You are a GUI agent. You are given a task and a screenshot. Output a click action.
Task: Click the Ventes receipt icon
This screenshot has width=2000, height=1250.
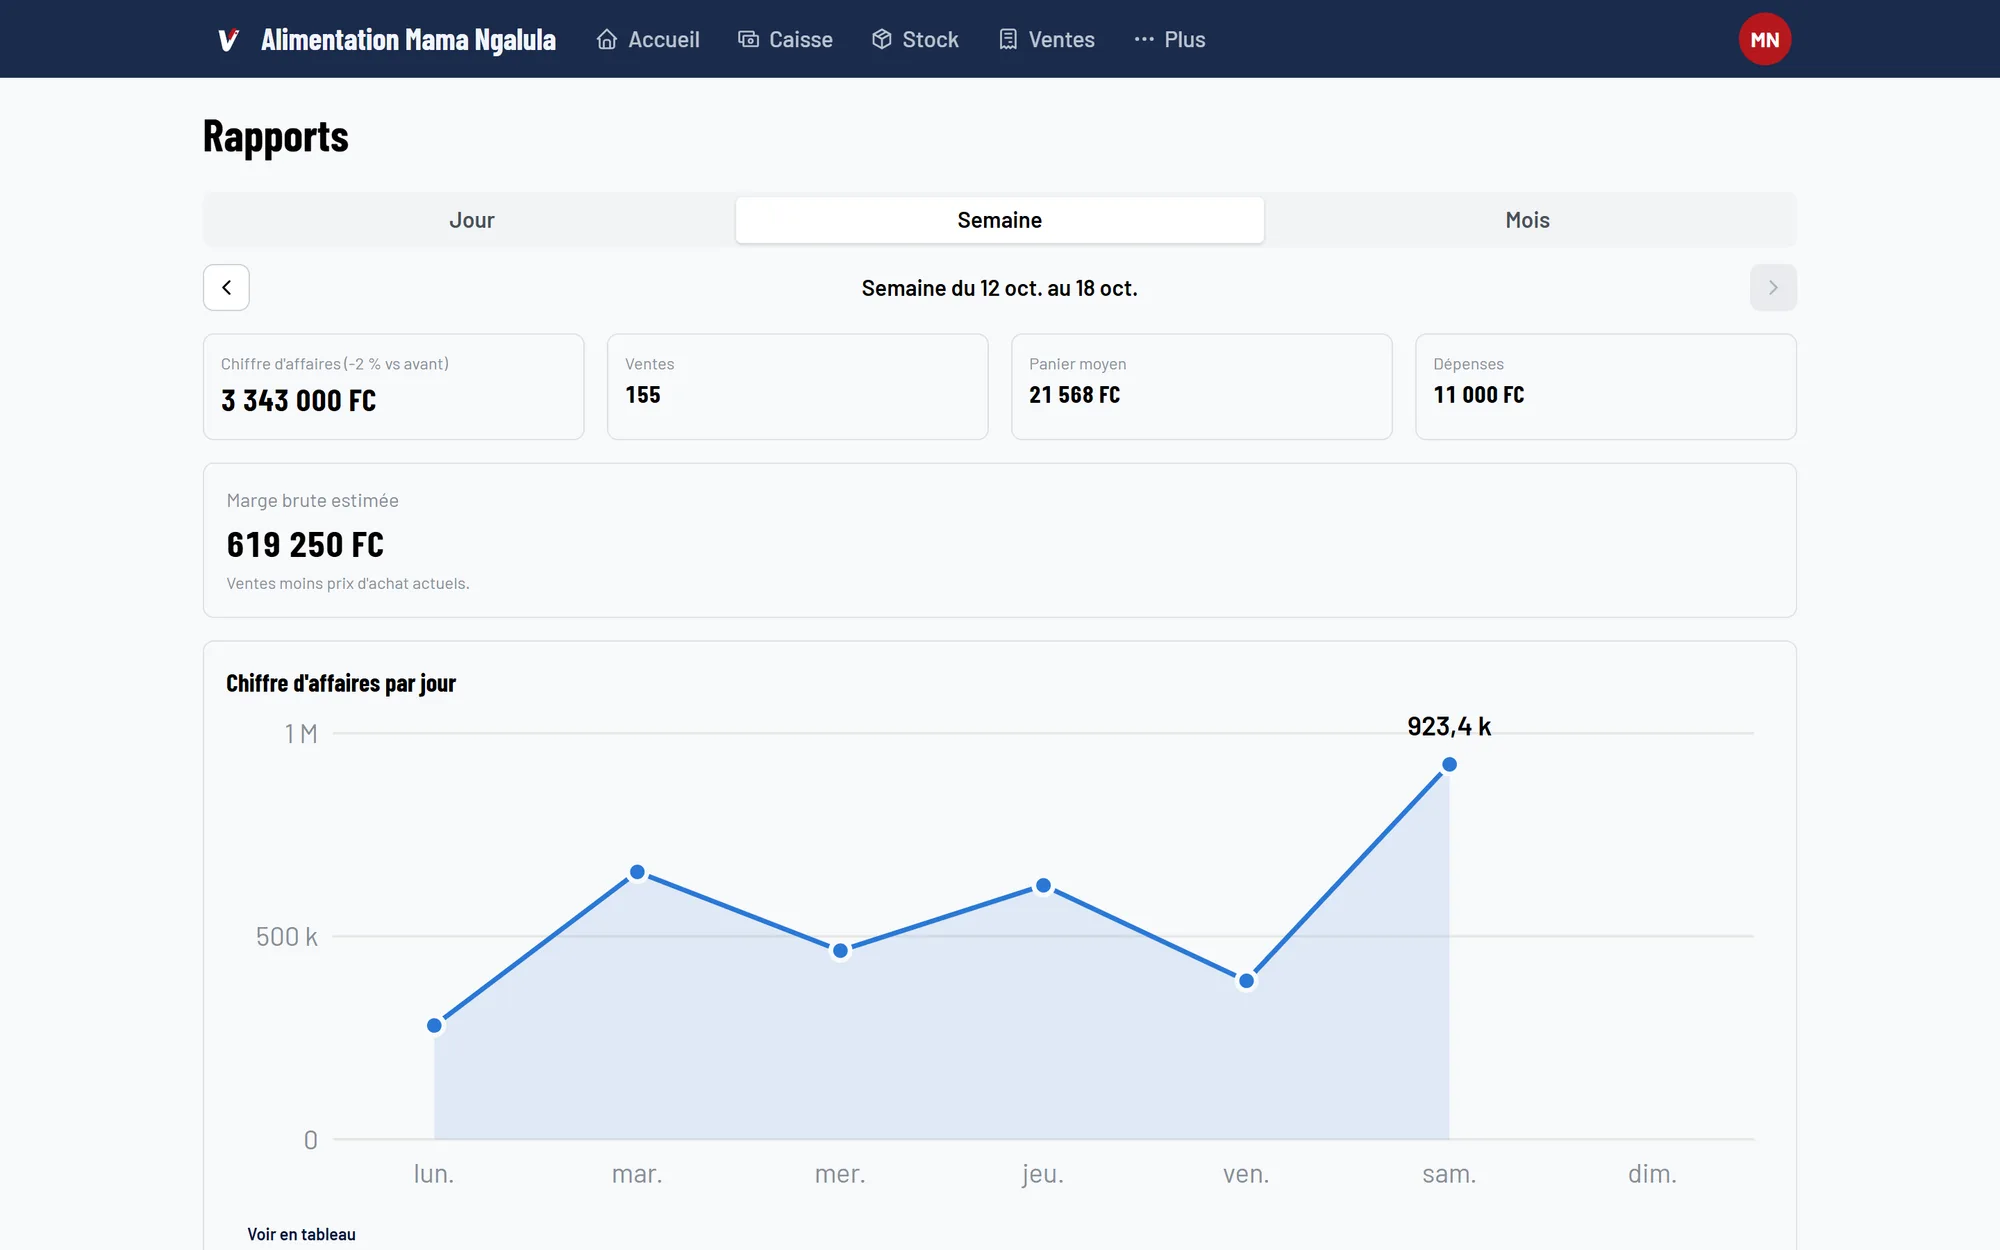coord(1008,39)
